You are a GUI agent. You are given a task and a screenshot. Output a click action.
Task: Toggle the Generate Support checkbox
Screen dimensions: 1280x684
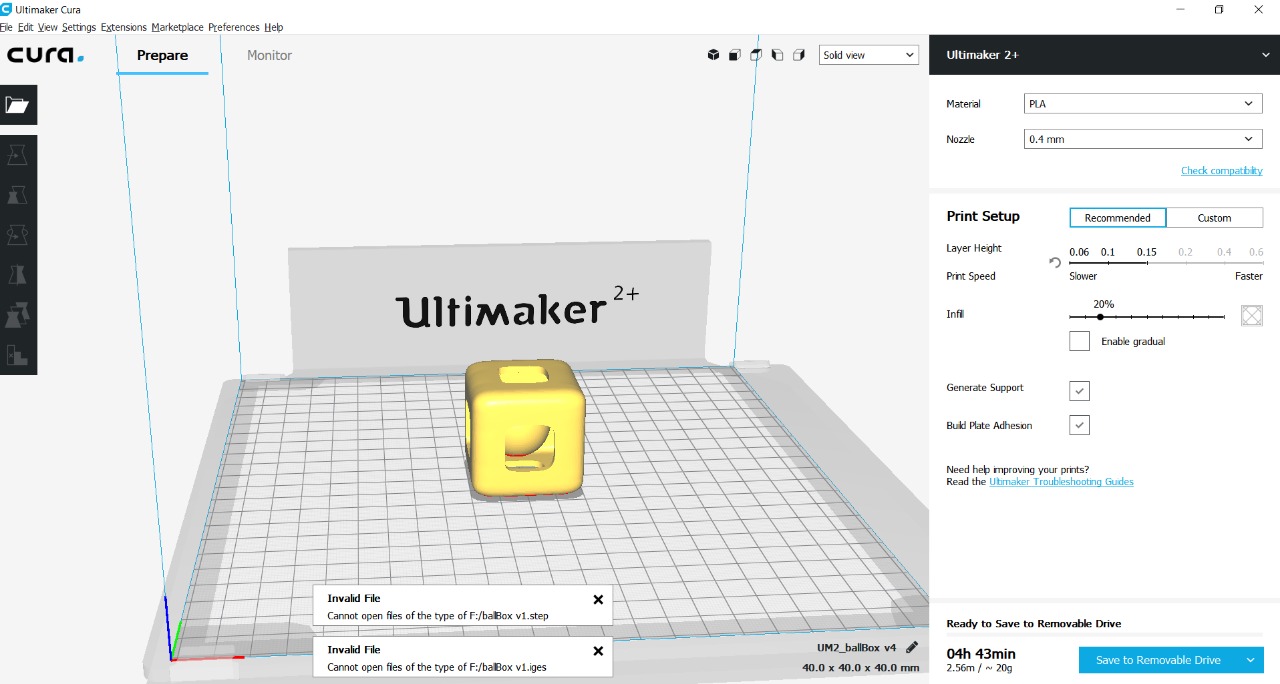[x=1079, y=390]
